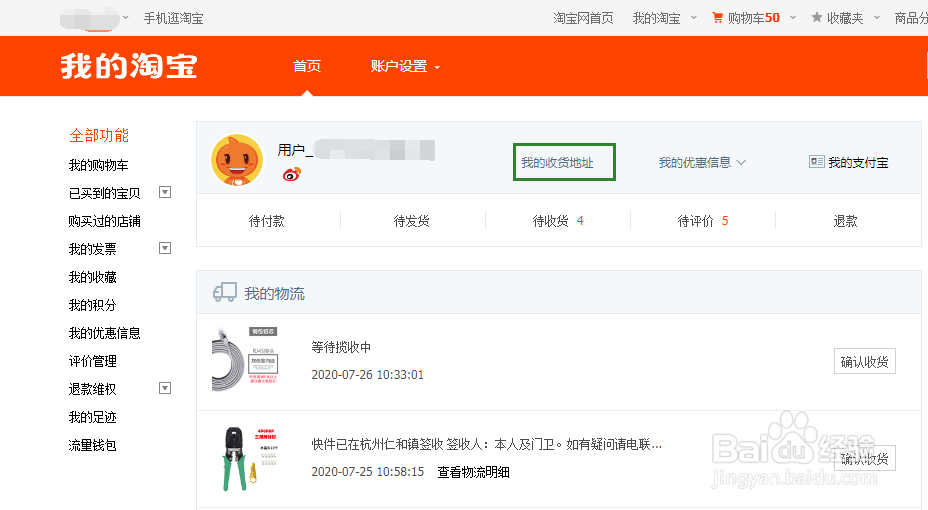Click 确认收货 for the 杭州仁和镇 order
The height and width of the screenshot is (510, 928).
(x=865, y=459)
